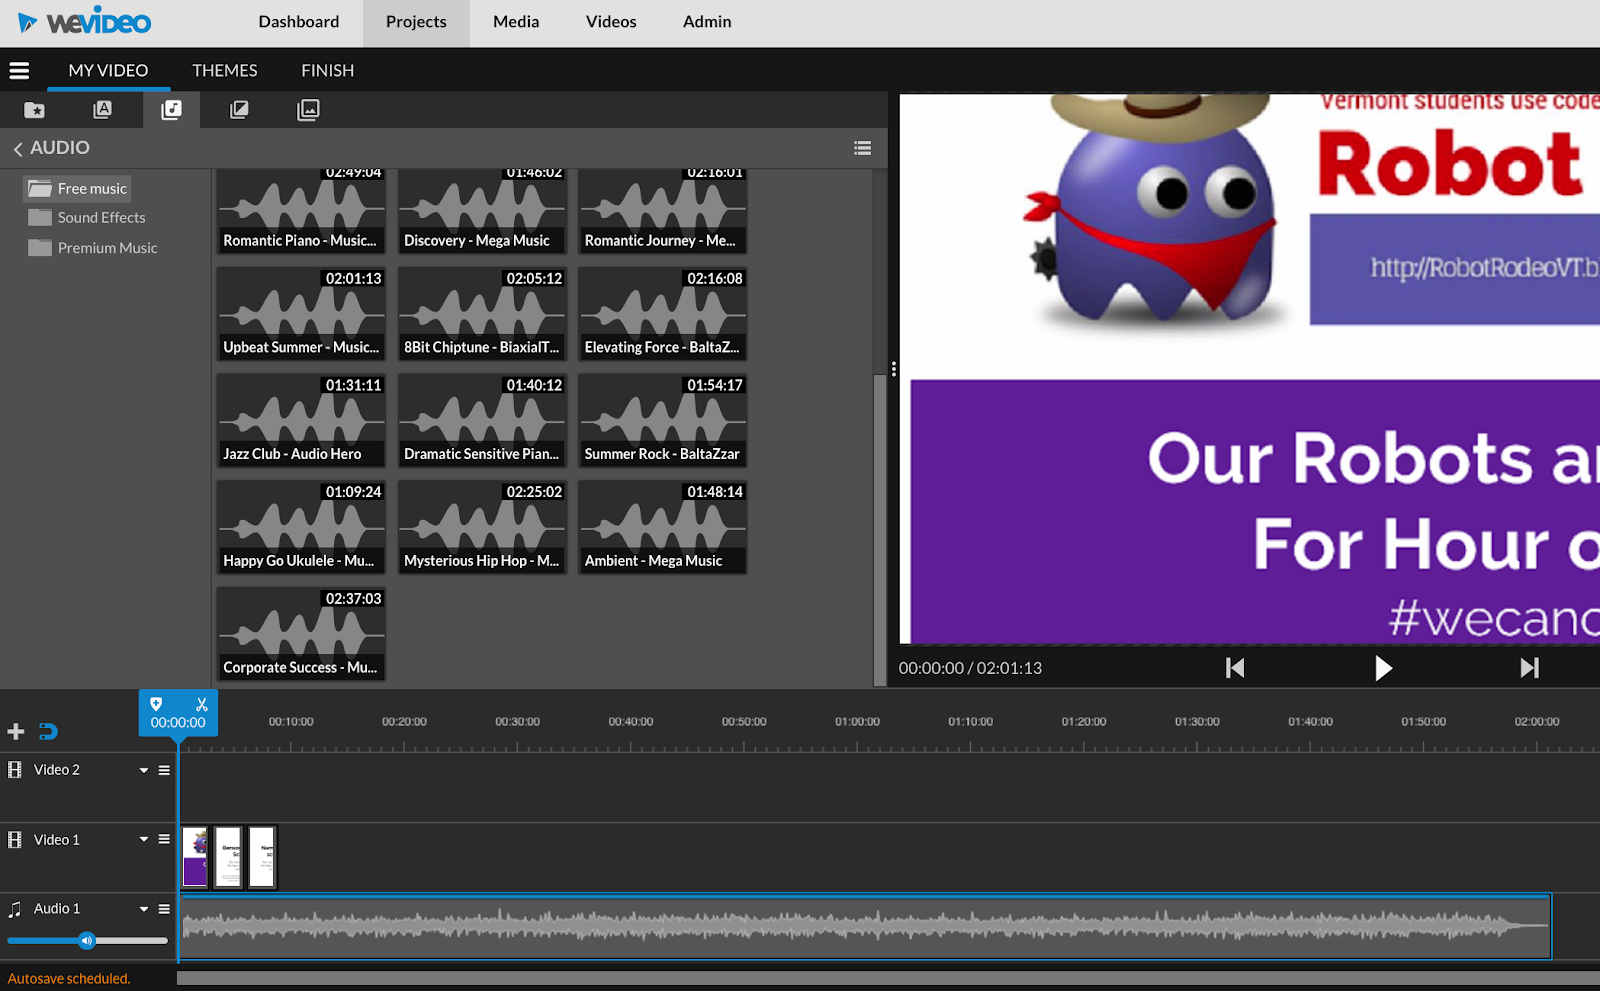Image resolution: width=1600 pixels, height=991 pixels.
Task: Add a marker with the playhead marker icon
Action: [x=156, y=705]
